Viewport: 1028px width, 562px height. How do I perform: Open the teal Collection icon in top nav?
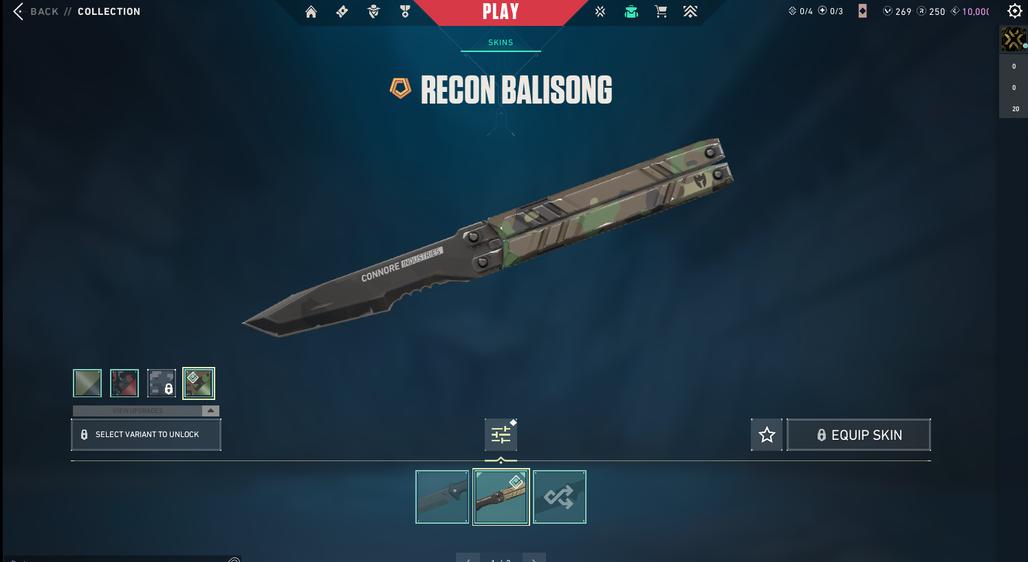[x=631, y=11]
